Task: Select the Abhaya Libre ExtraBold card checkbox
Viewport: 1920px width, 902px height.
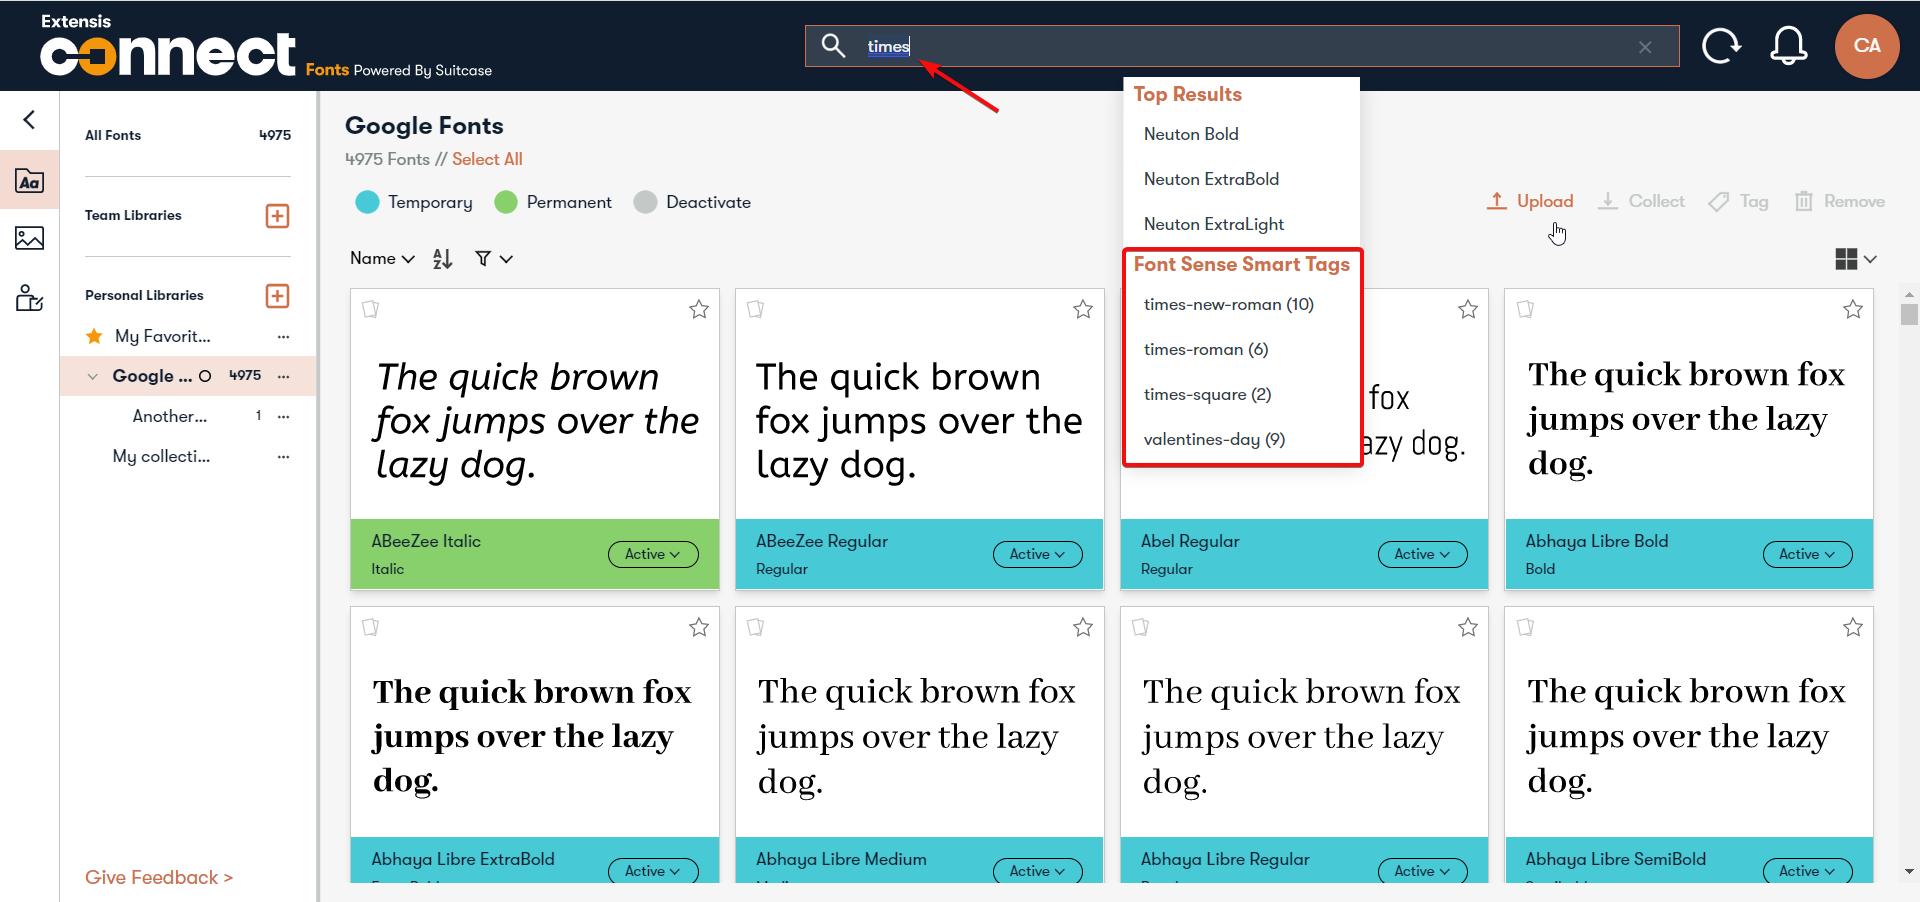Action: (371, 627)
